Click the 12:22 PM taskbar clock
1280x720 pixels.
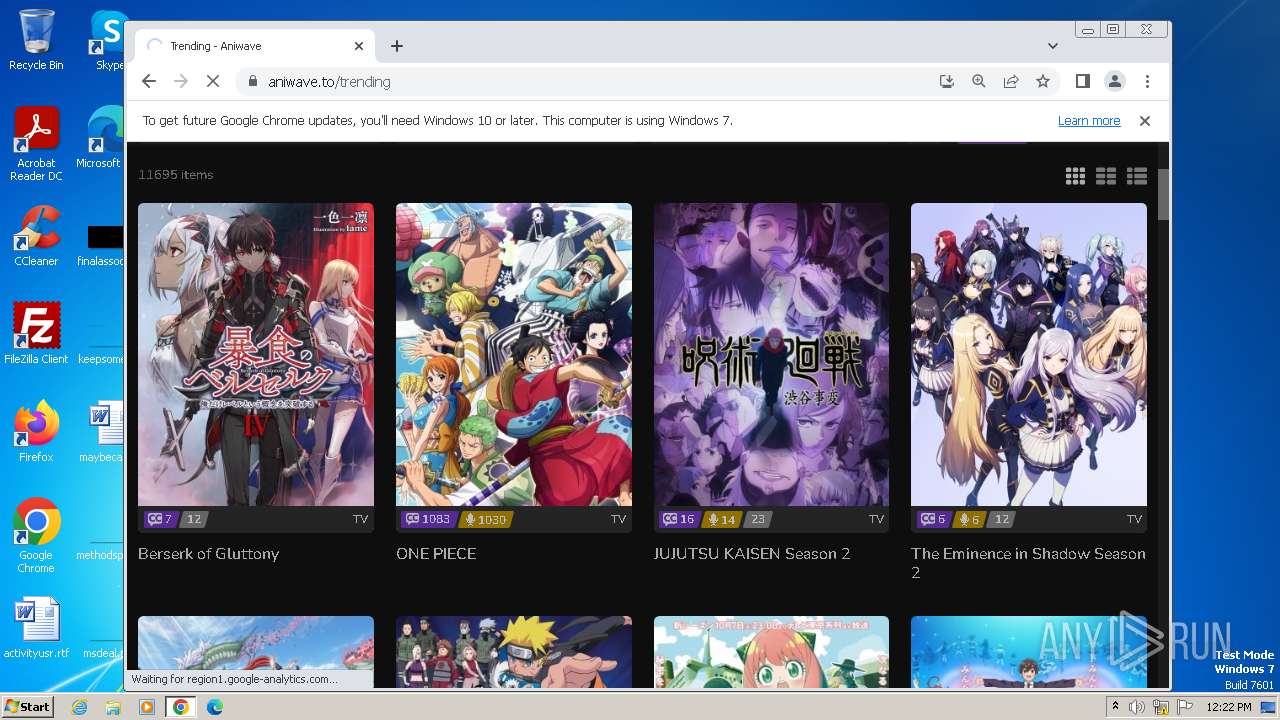[x=1228, y=707]
